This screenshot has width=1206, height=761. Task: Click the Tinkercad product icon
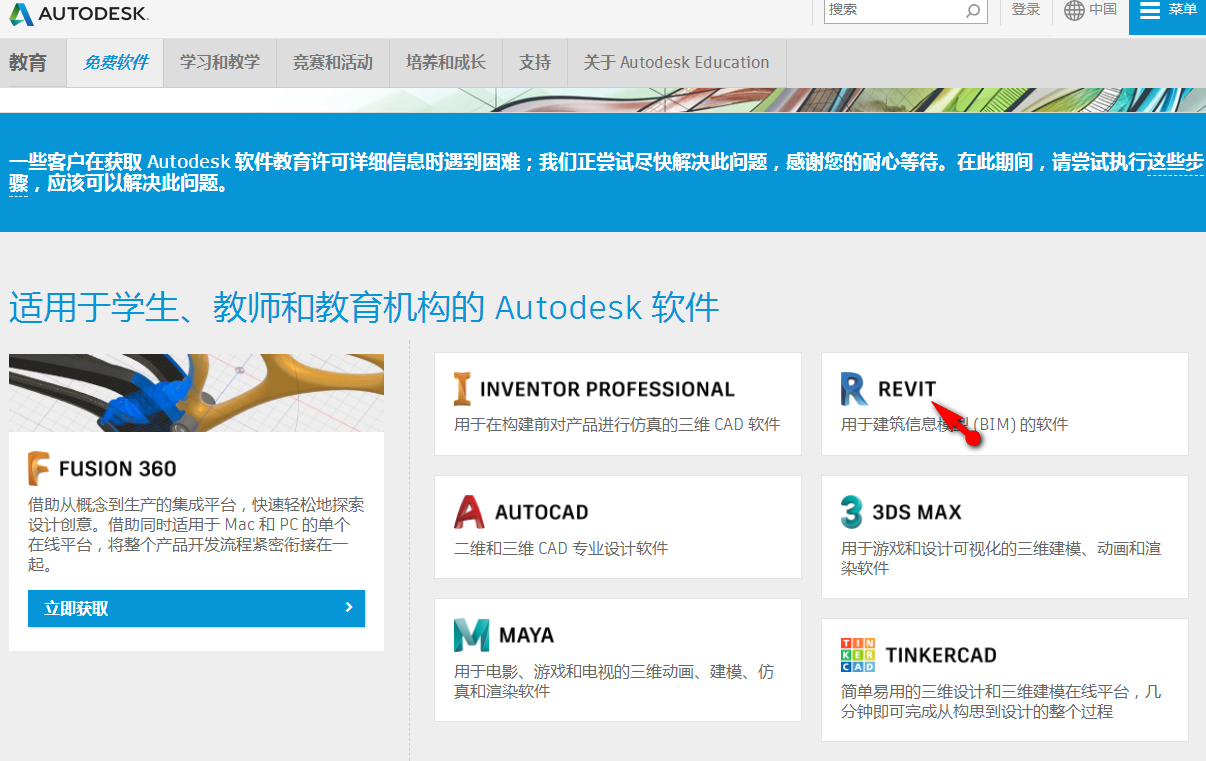(x=858, y=655)
